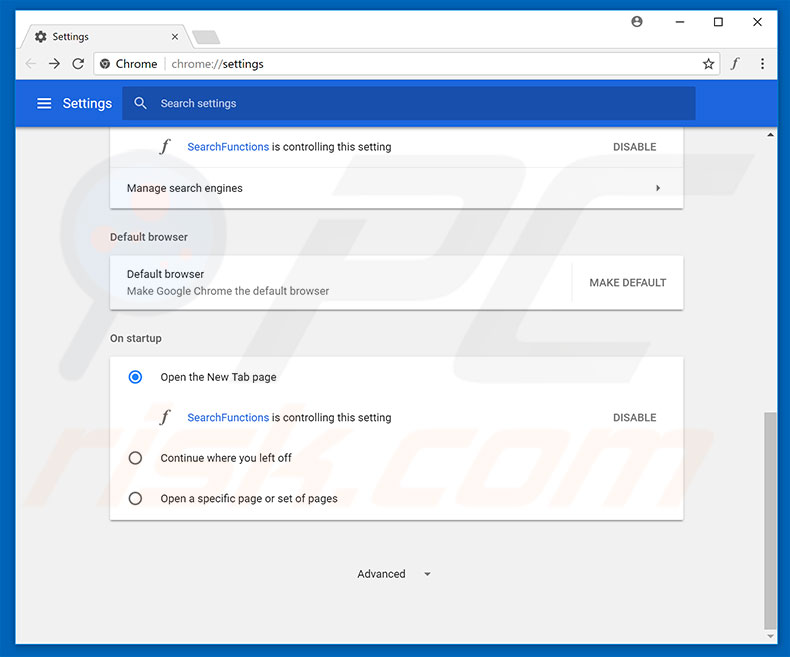Click the browser forward arrow
Viewport: 790px width, 657px height.
(x=54, y=64)
